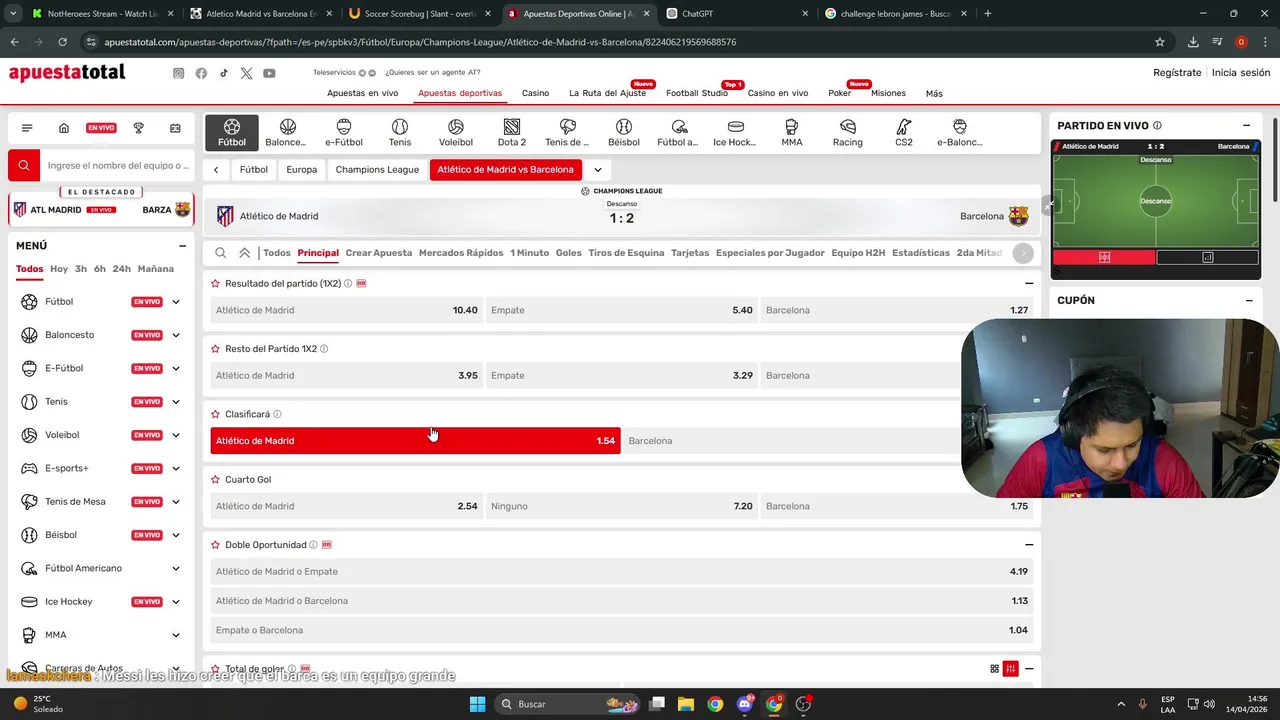Open the Facebook social icon
Screen dimensions: 1280x720
(x=201, y=73)
